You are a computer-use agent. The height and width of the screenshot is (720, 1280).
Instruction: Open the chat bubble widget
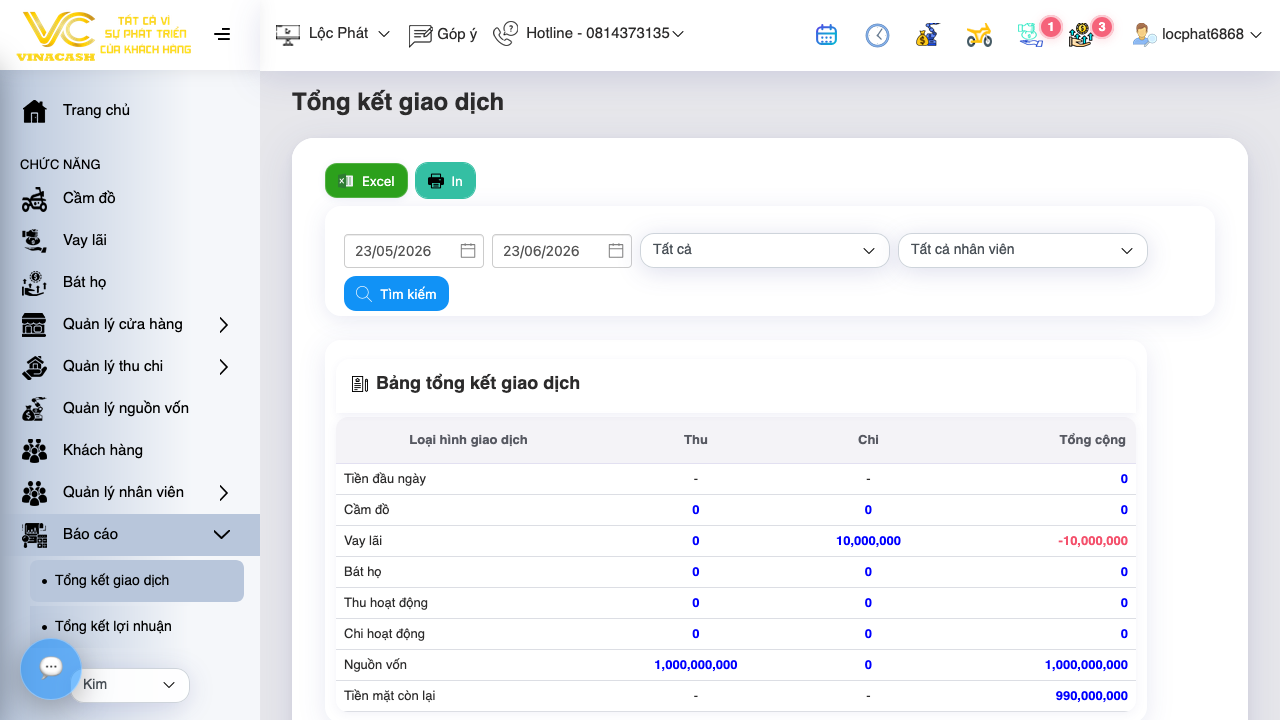pyautogui.click(x=51, y=668)
